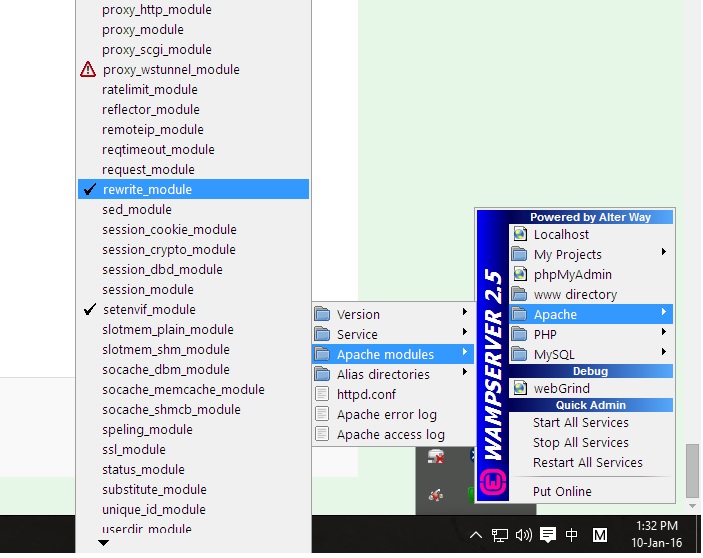The image size is (703, 558).
Task: Click Start All Services
Action: [x=591, y=422]
